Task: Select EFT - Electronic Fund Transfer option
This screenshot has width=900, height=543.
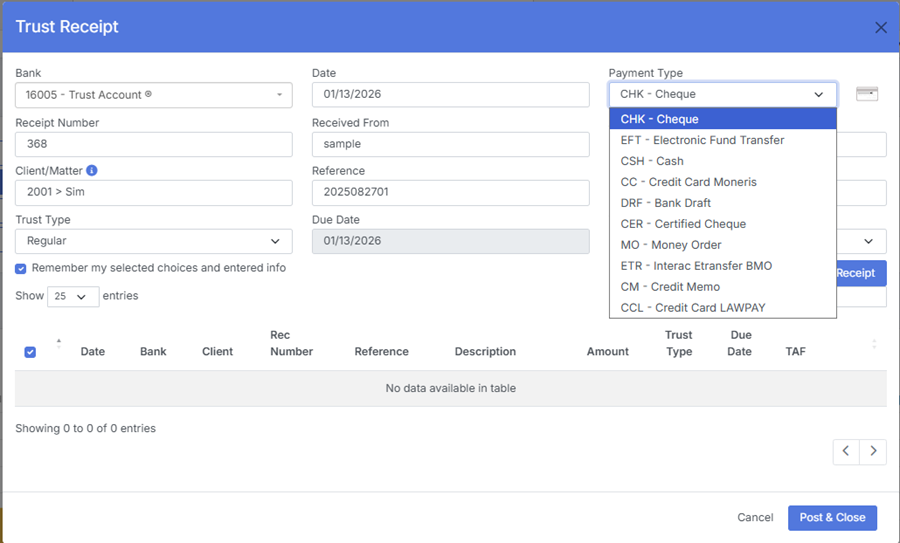Action: click(702, 140)
